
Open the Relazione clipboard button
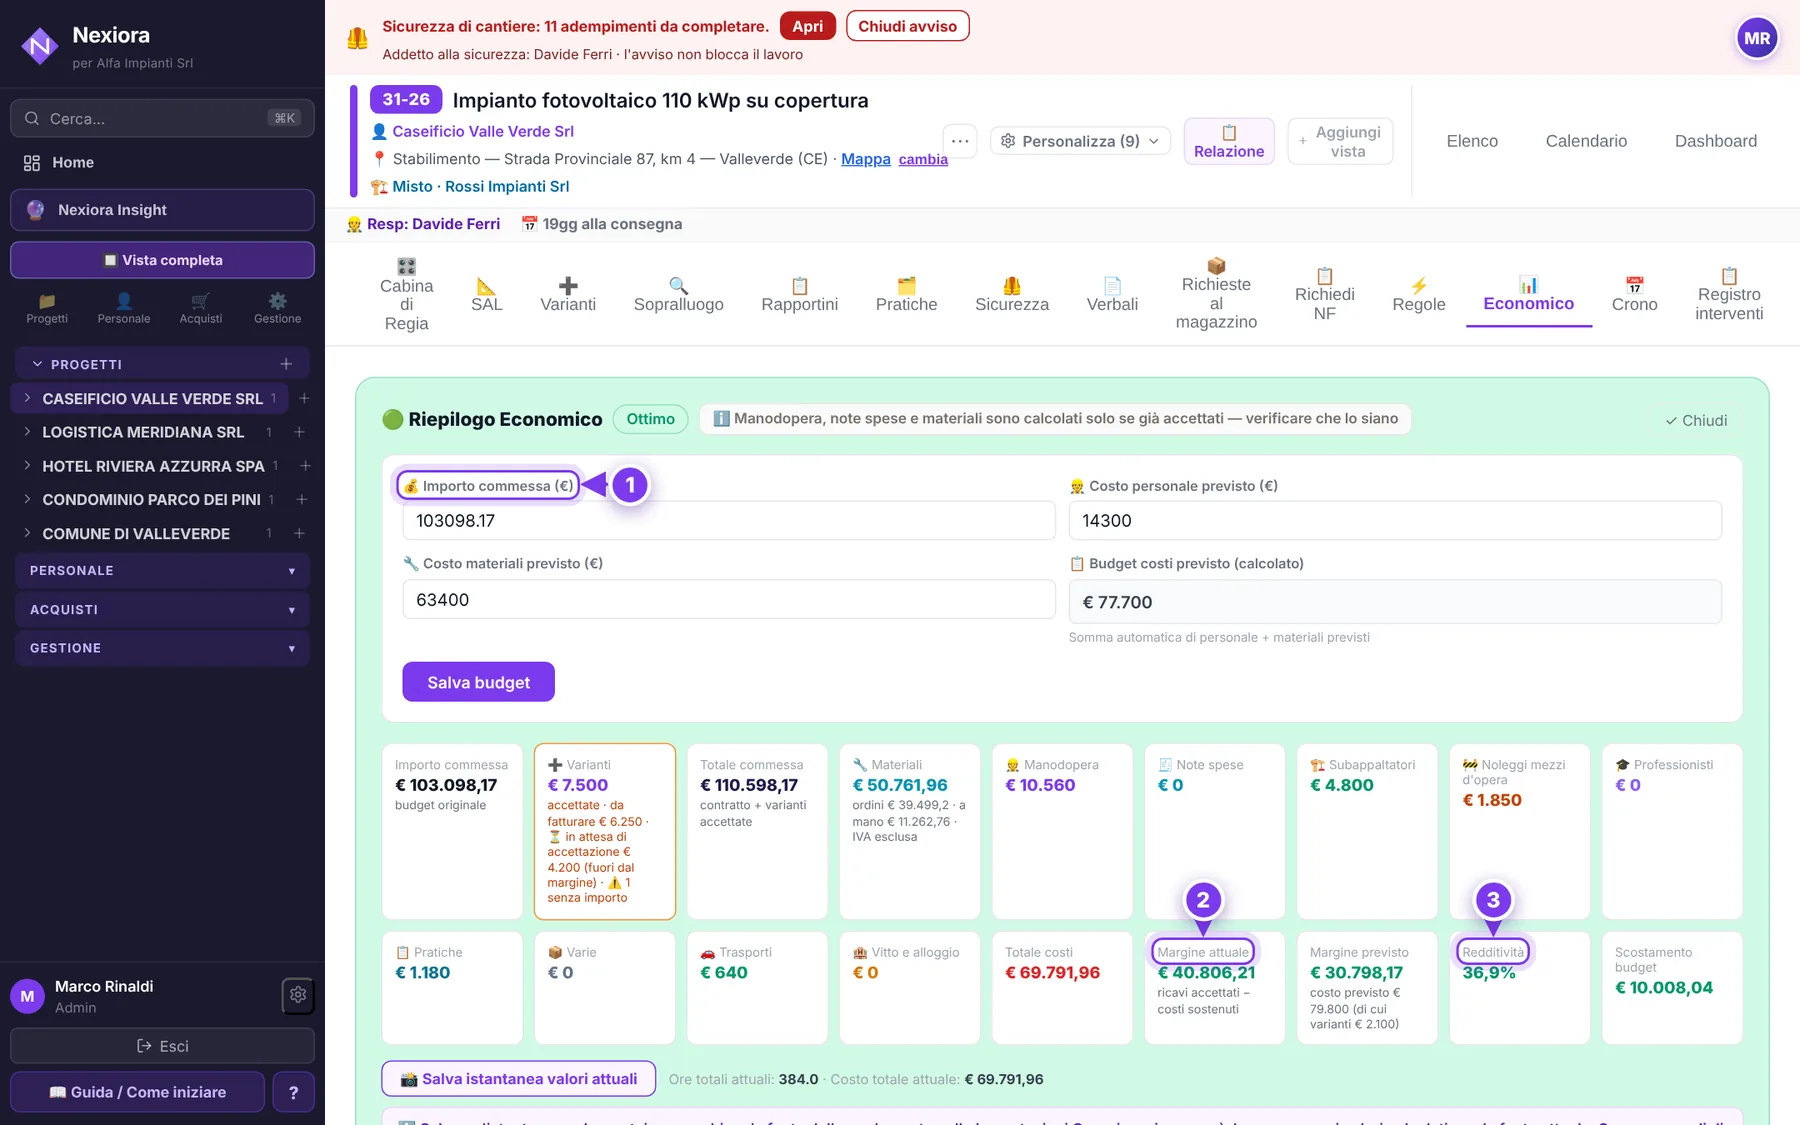click(x=1229, y=141)
